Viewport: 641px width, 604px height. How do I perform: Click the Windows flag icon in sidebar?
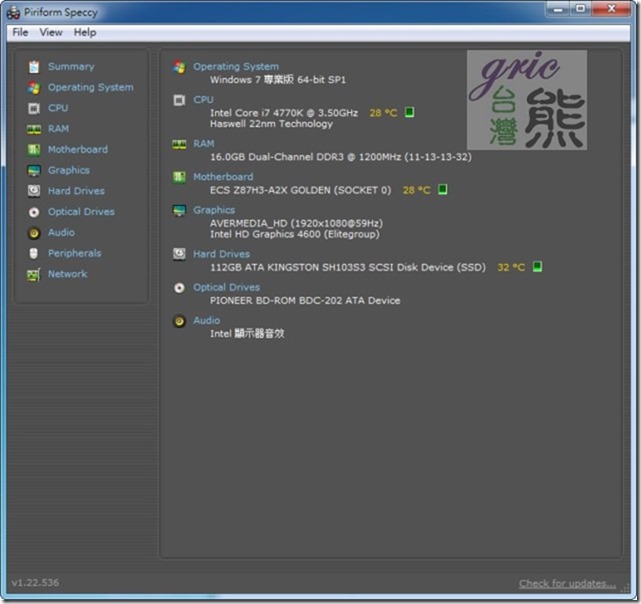click(34, 88)
